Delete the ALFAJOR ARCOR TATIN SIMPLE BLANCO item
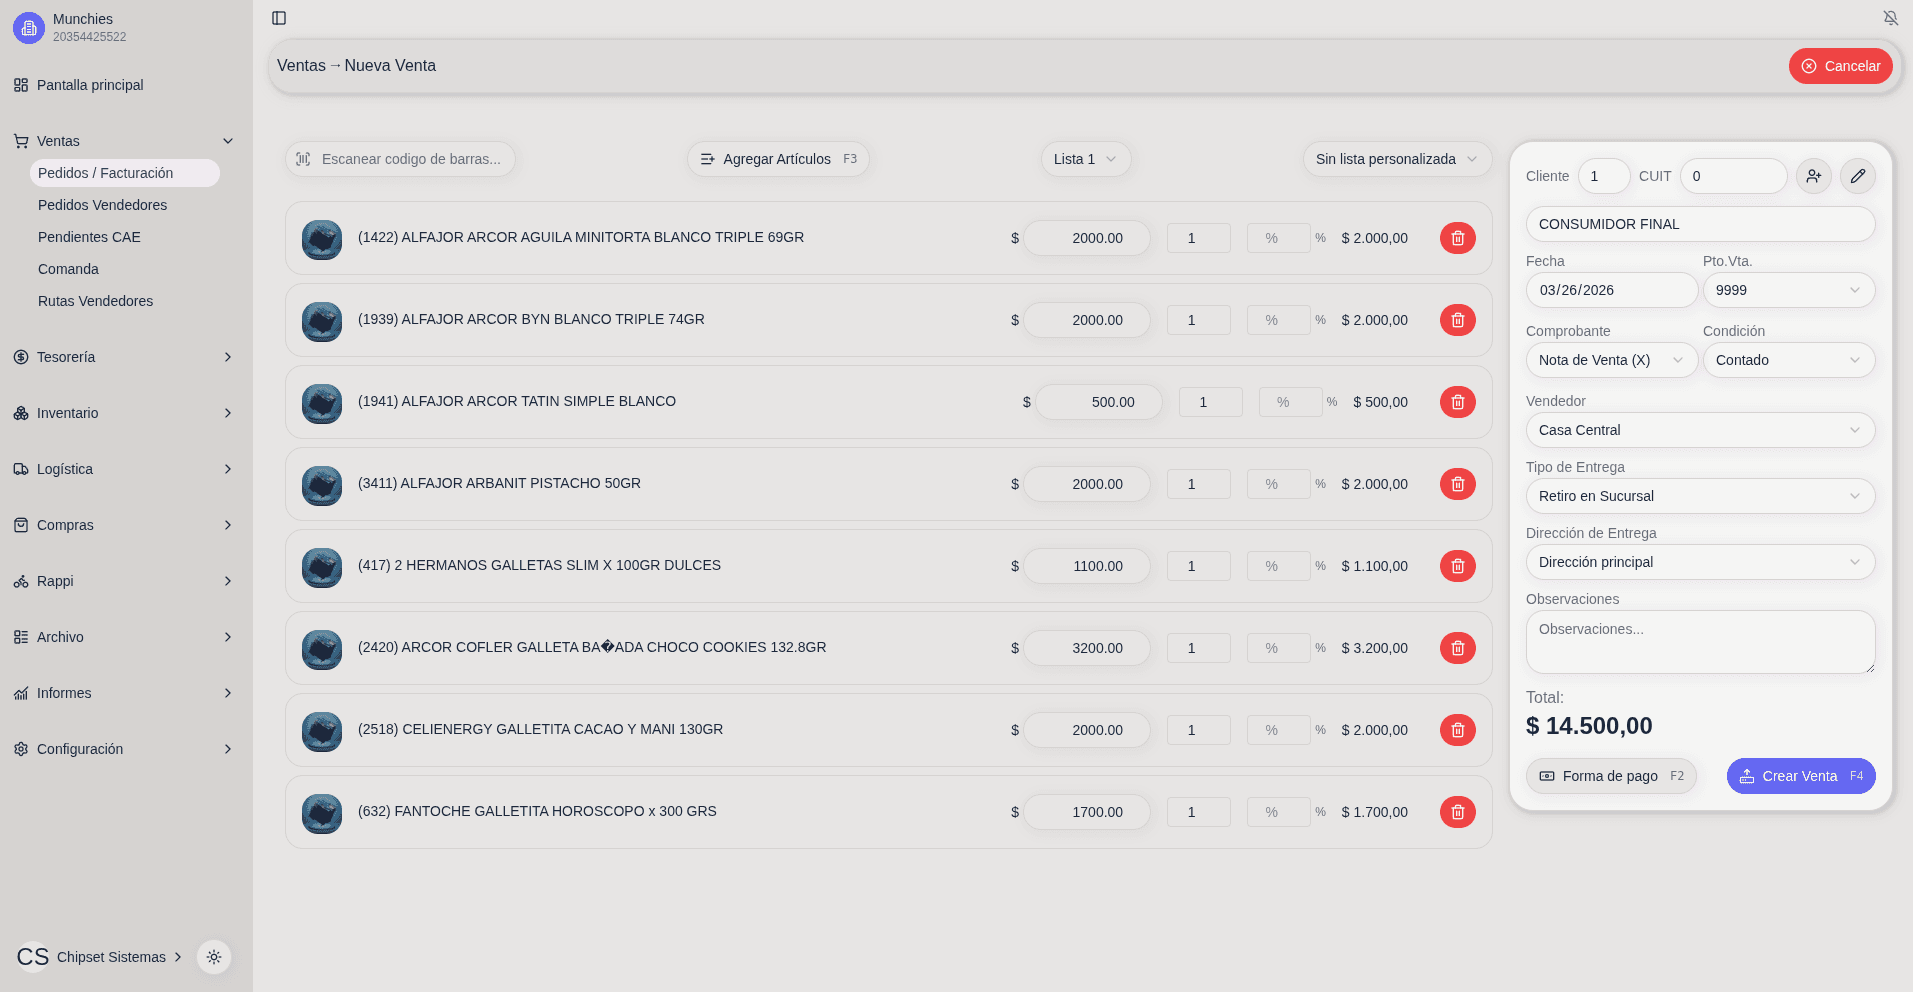1913x992 pixels. 1457,402
